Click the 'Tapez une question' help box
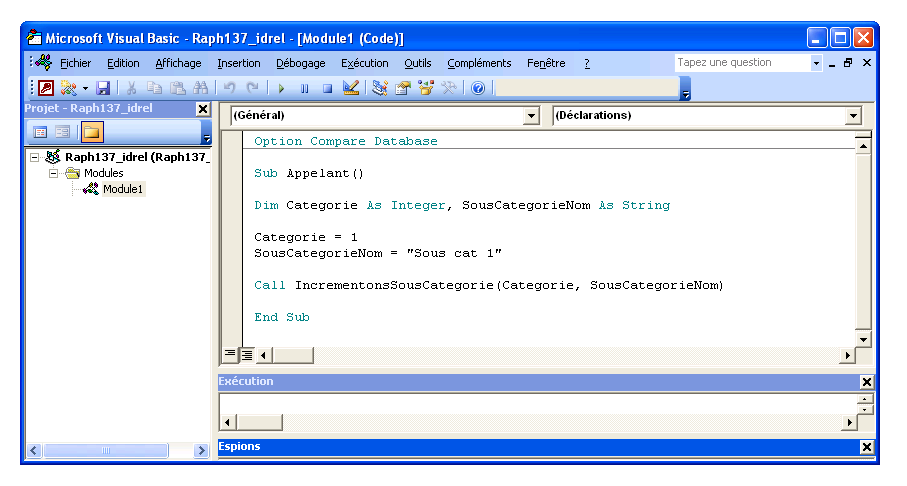Screen dimensions: 907x486 743,62
